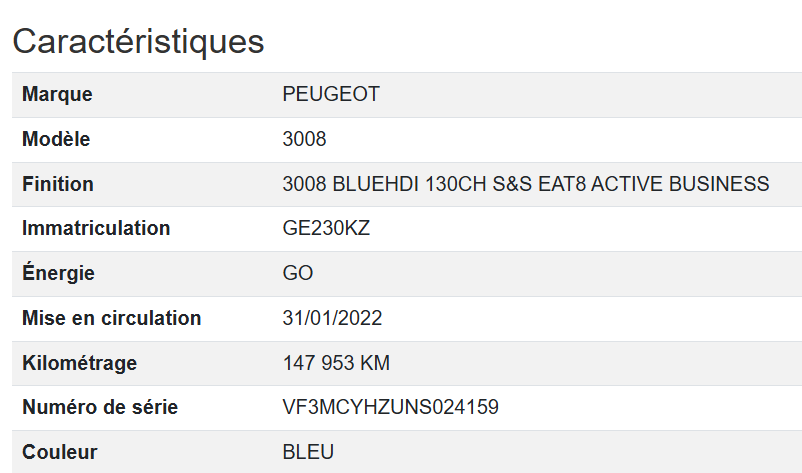Select the 31/01/2022 date value
Screen dimensions: 802x473
(332, 318)
